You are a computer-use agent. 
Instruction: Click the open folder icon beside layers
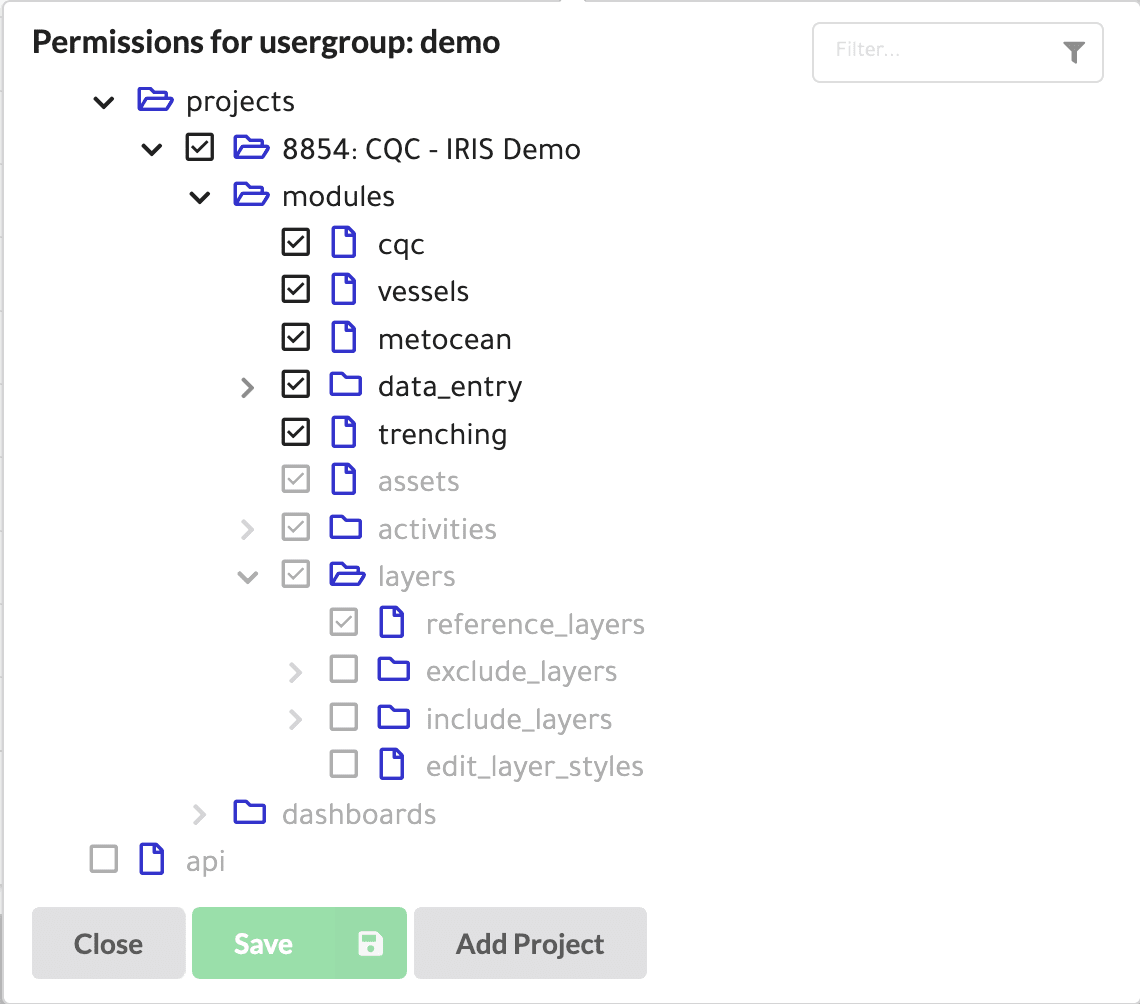point(347,574)
